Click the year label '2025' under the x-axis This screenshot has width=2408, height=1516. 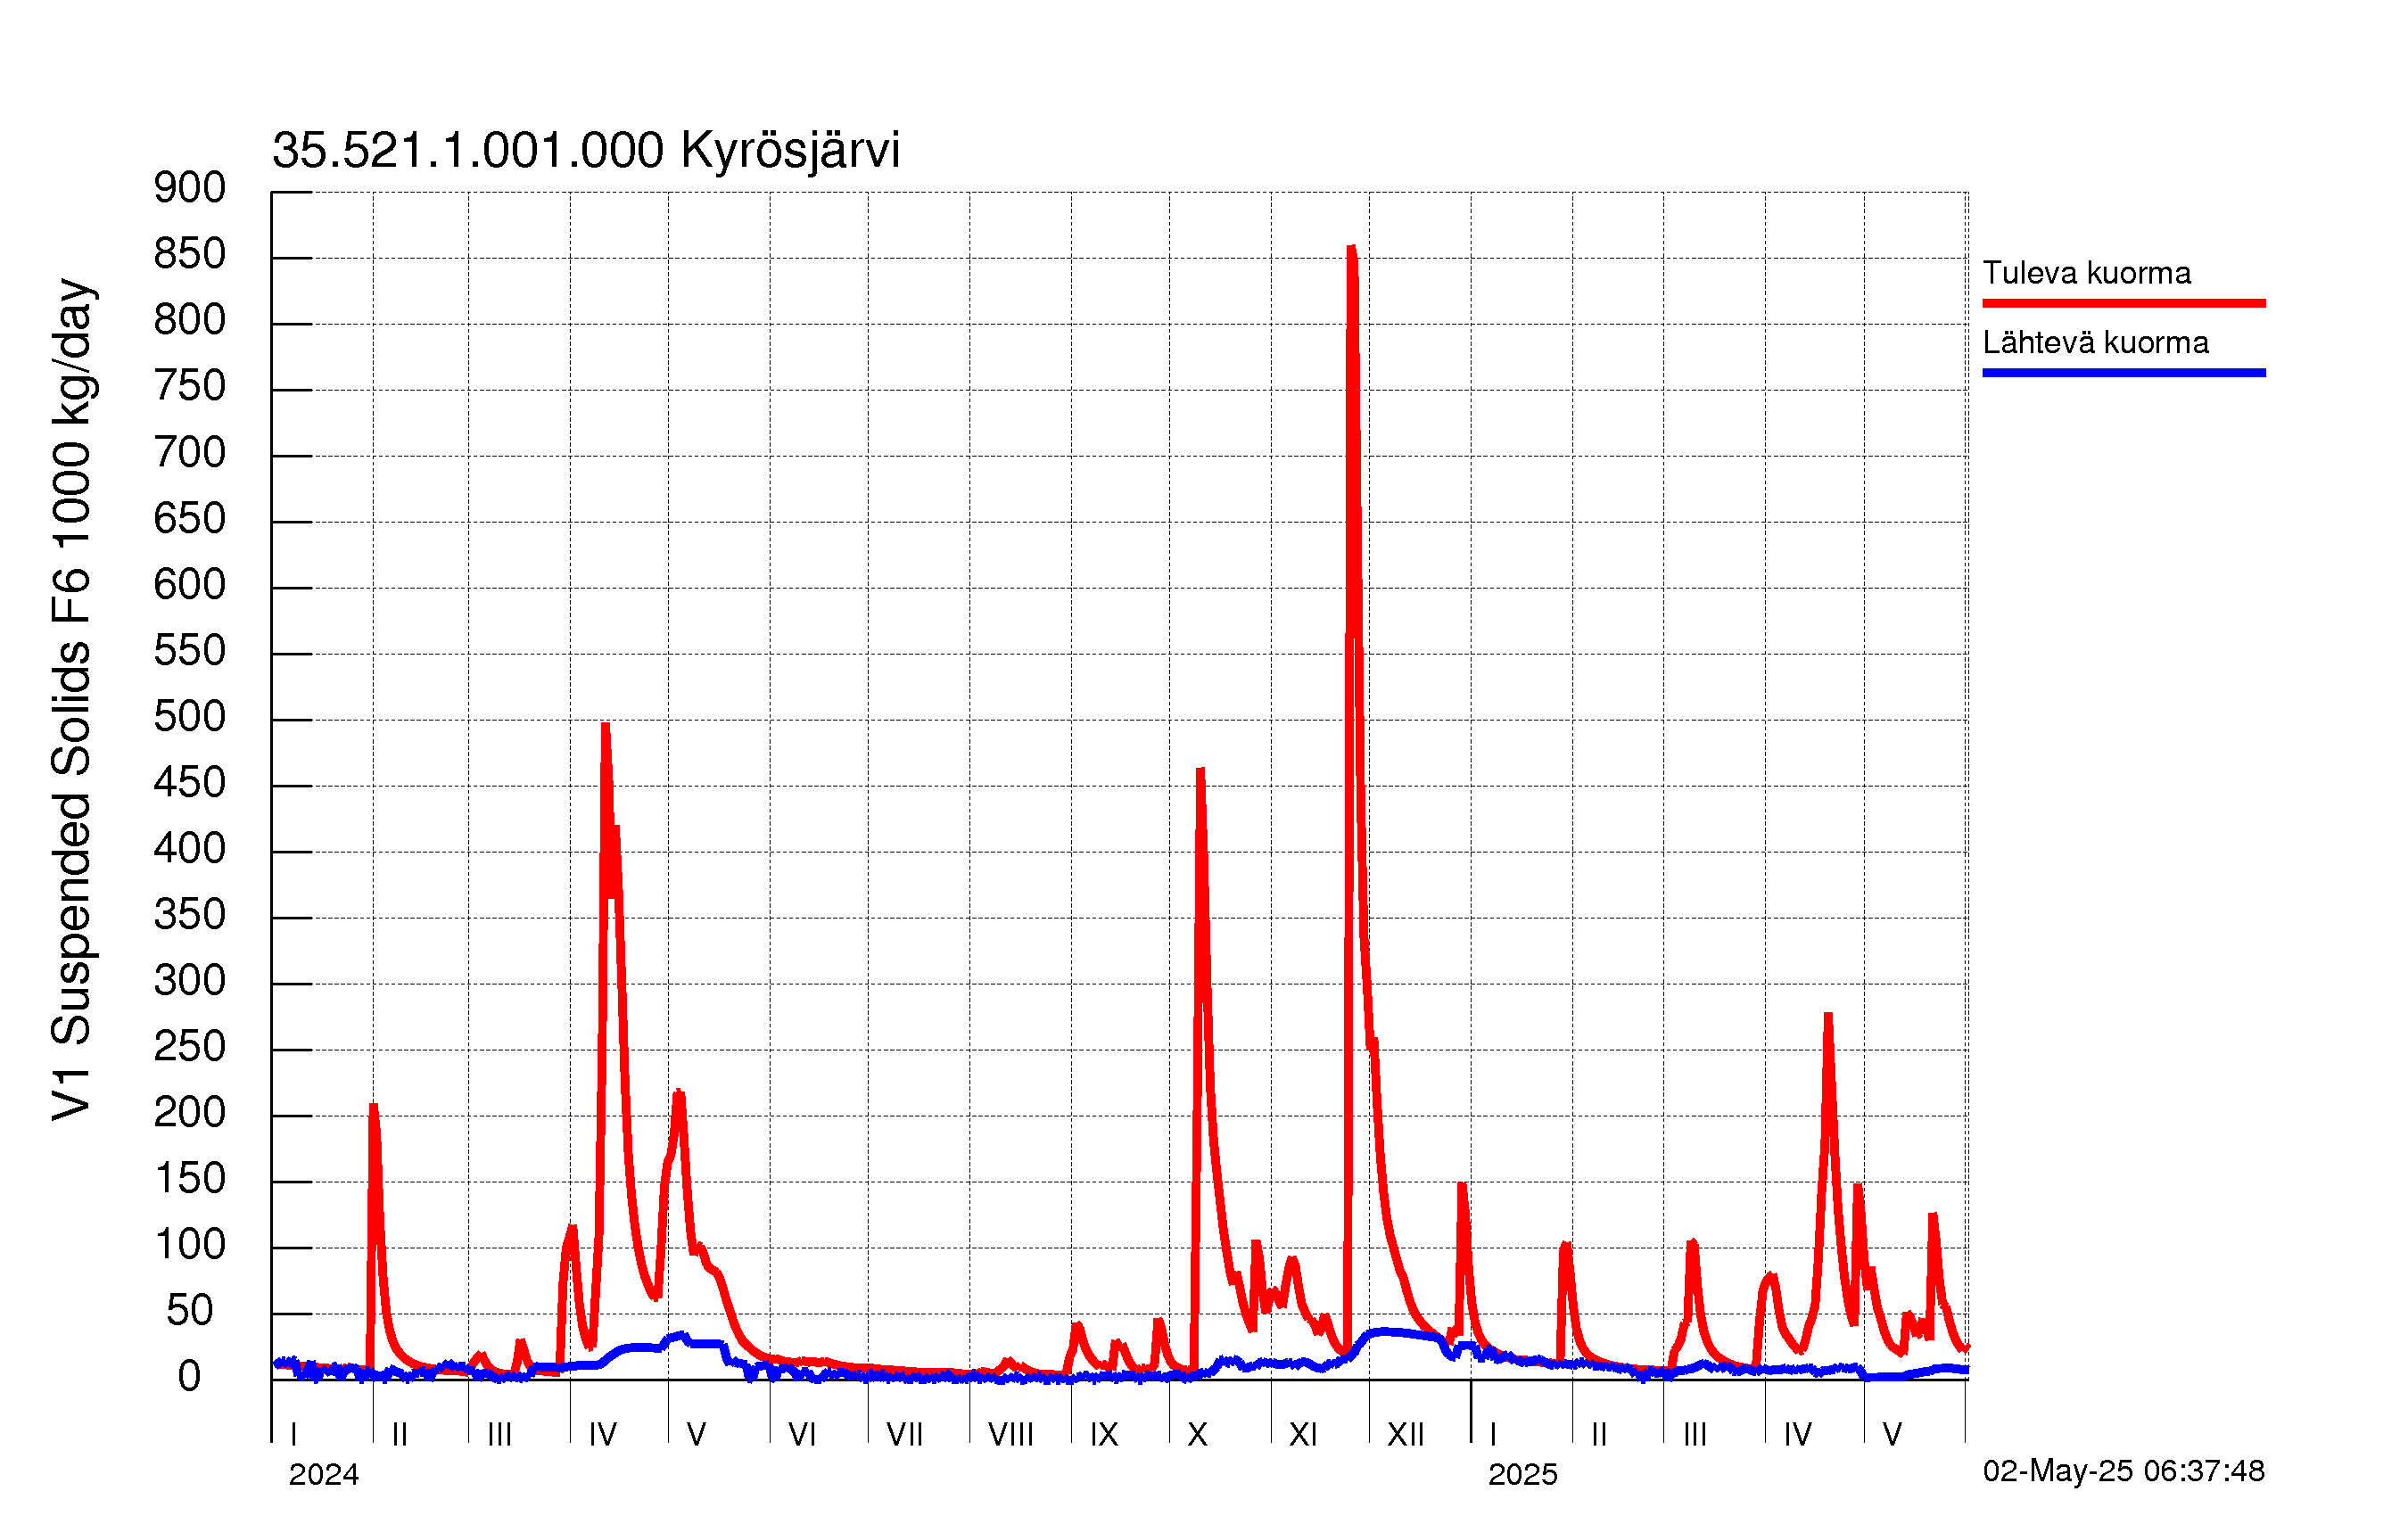coord(1522,1475)
